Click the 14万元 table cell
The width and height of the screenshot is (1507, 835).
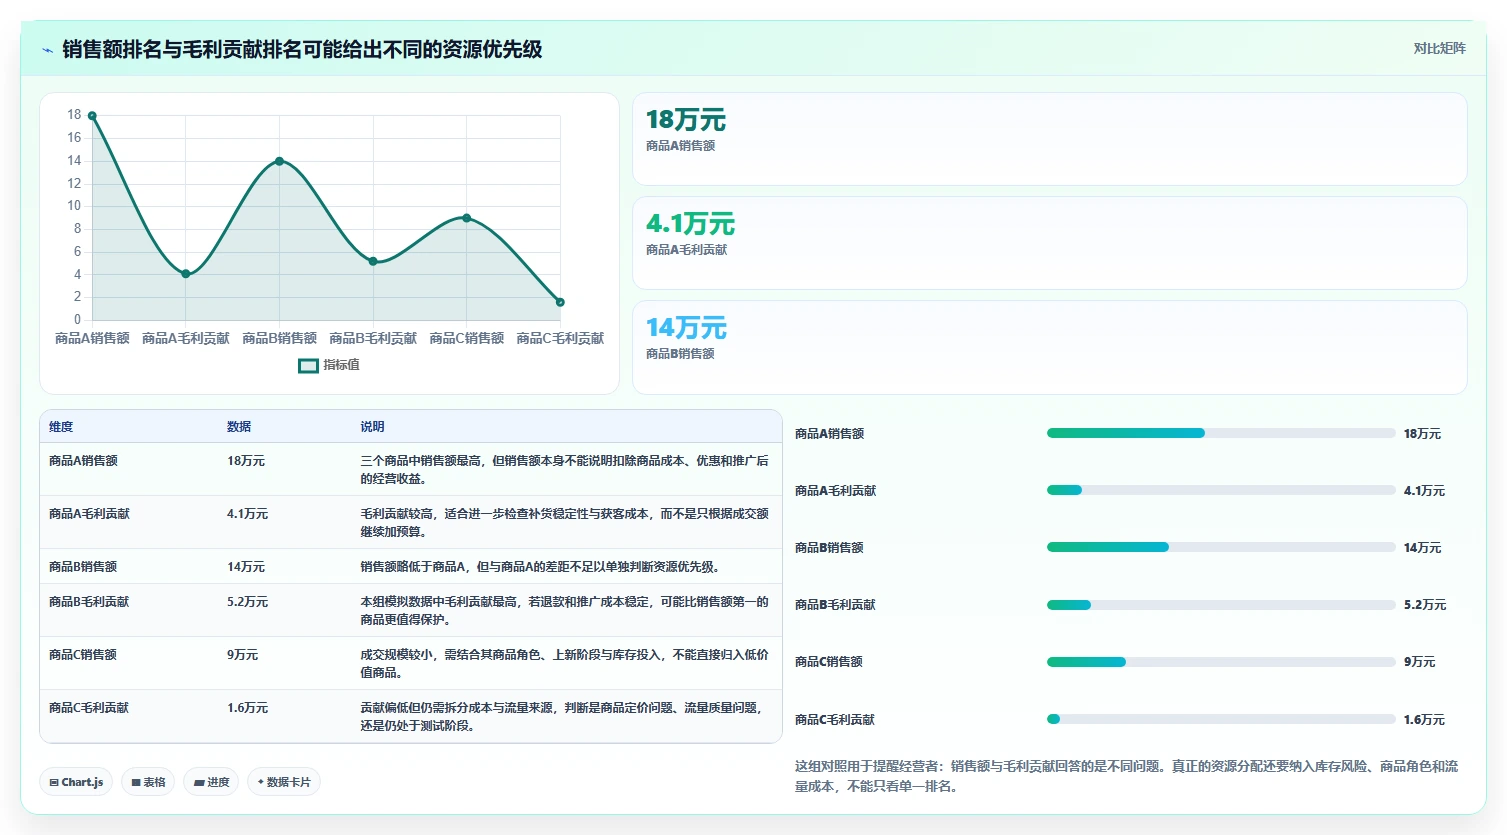click(246, 567)
